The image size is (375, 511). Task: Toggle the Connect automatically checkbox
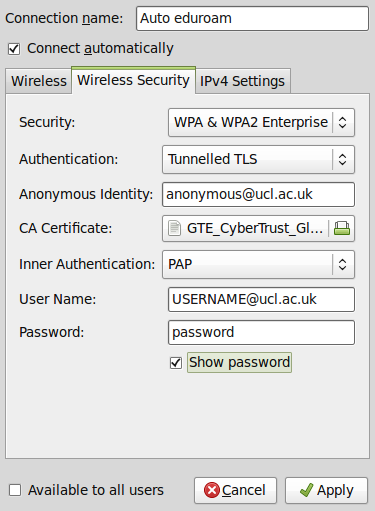pos(14,49)
